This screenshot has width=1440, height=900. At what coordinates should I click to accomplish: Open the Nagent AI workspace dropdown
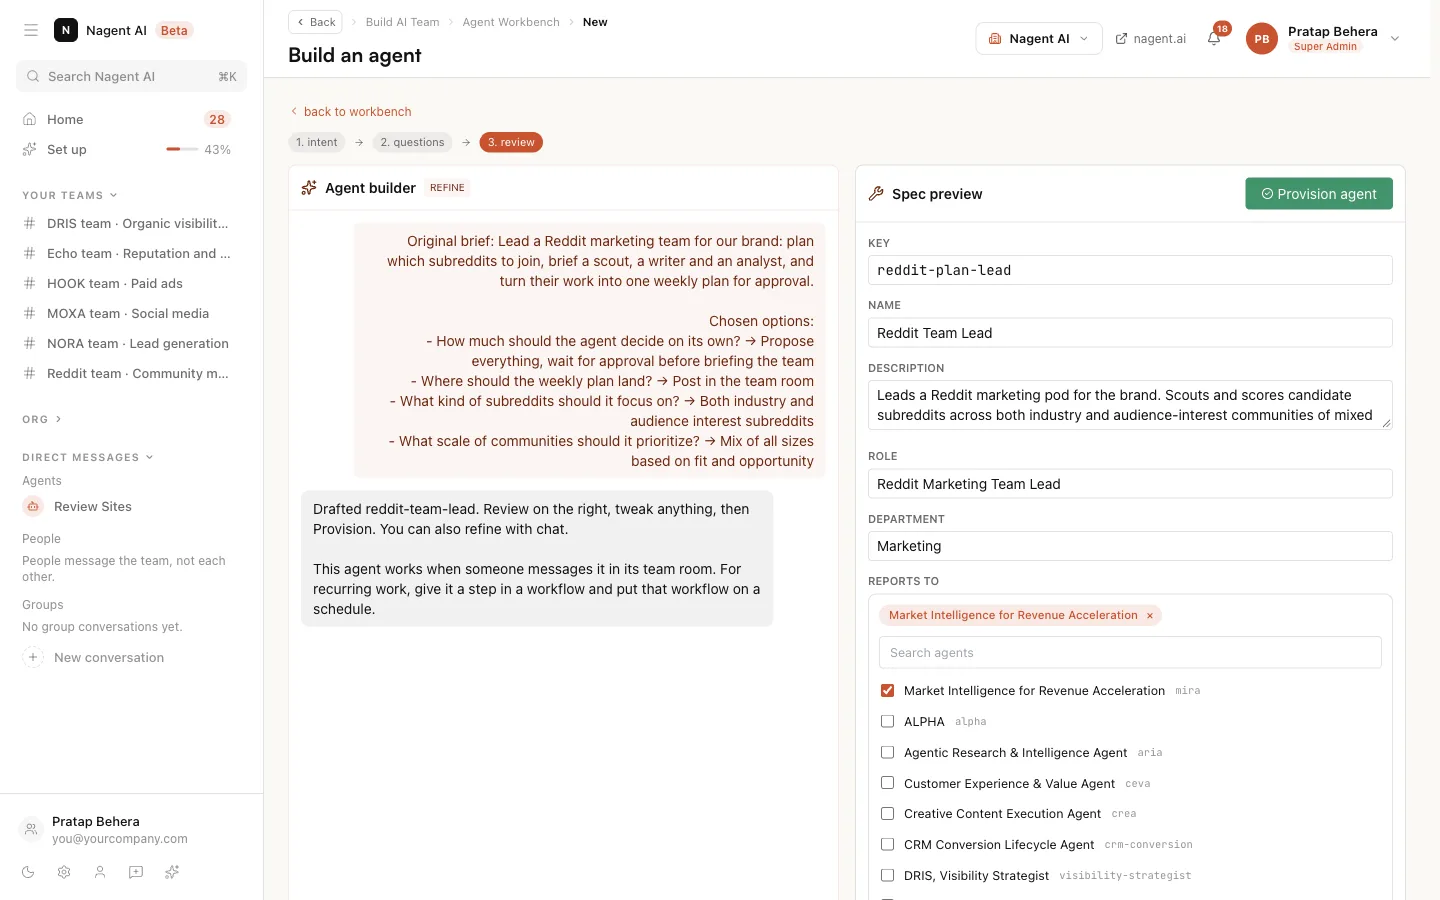1039,39
